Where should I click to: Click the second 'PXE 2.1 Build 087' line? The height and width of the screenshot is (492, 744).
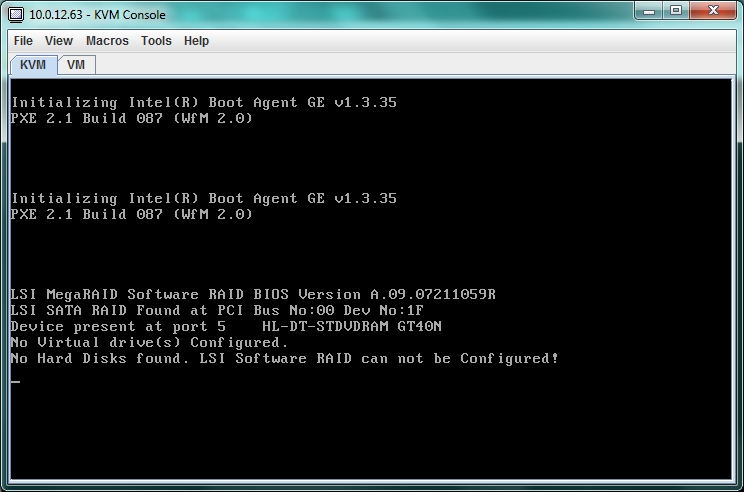[131, 214]
